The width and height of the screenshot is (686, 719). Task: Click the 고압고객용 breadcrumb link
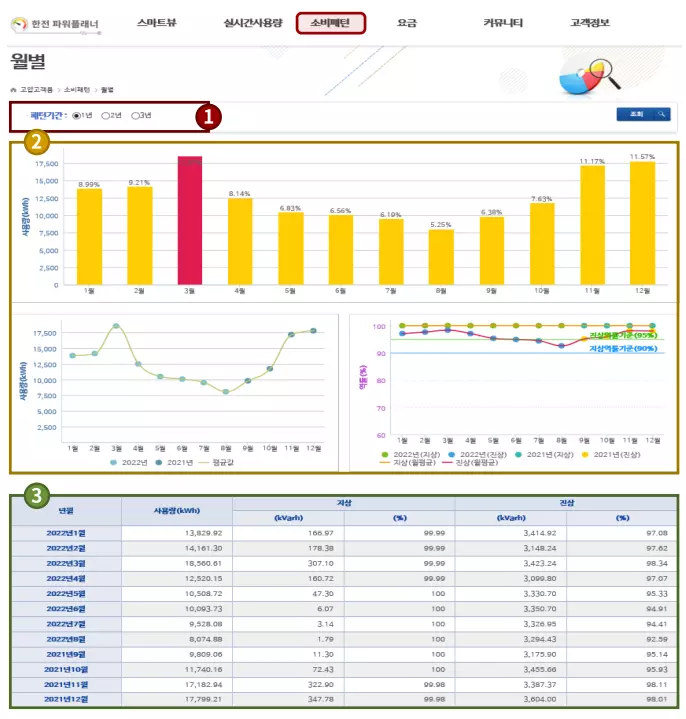point(36,90)
